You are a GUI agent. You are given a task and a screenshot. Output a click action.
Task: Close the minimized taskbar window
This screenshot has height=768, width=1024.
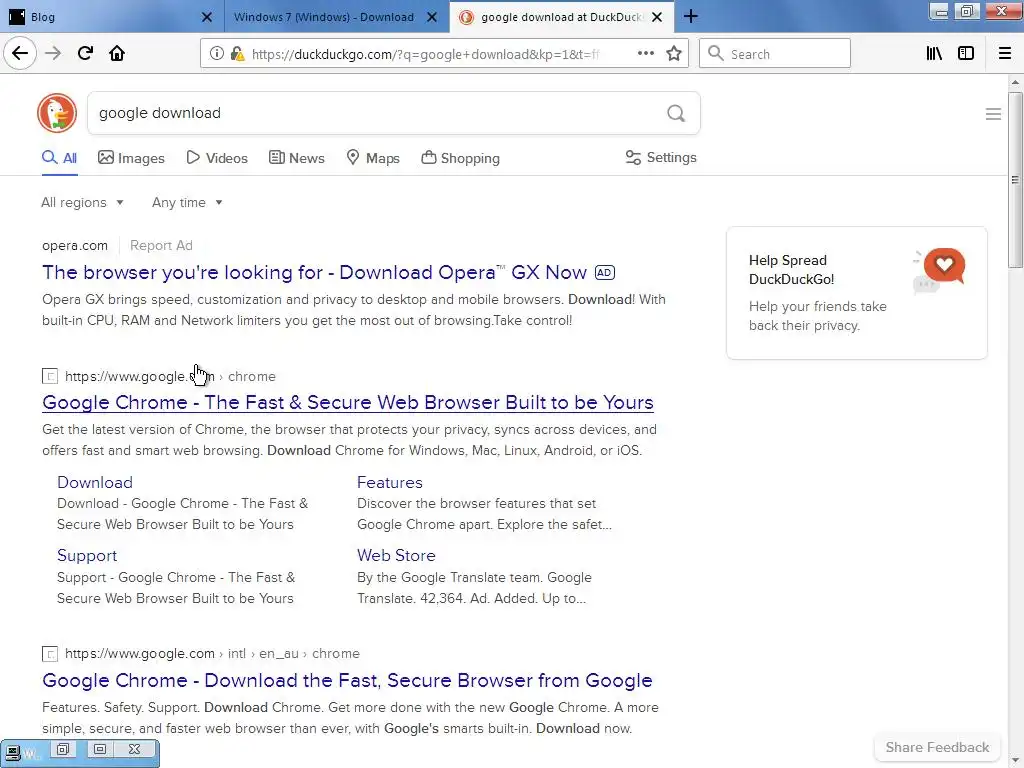coord(135,749)
